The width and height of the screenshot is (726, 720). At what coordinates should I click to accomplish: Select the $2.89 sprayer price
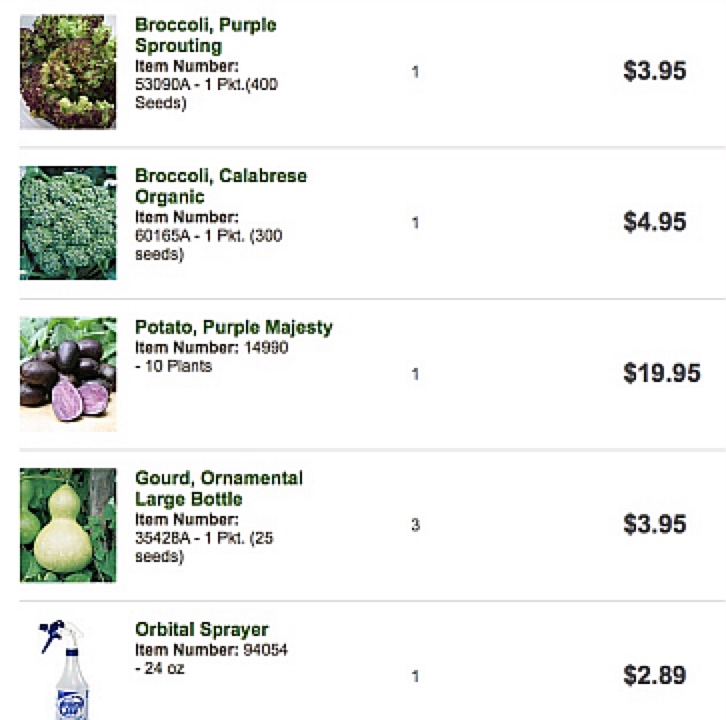click(x=654, y=676)
